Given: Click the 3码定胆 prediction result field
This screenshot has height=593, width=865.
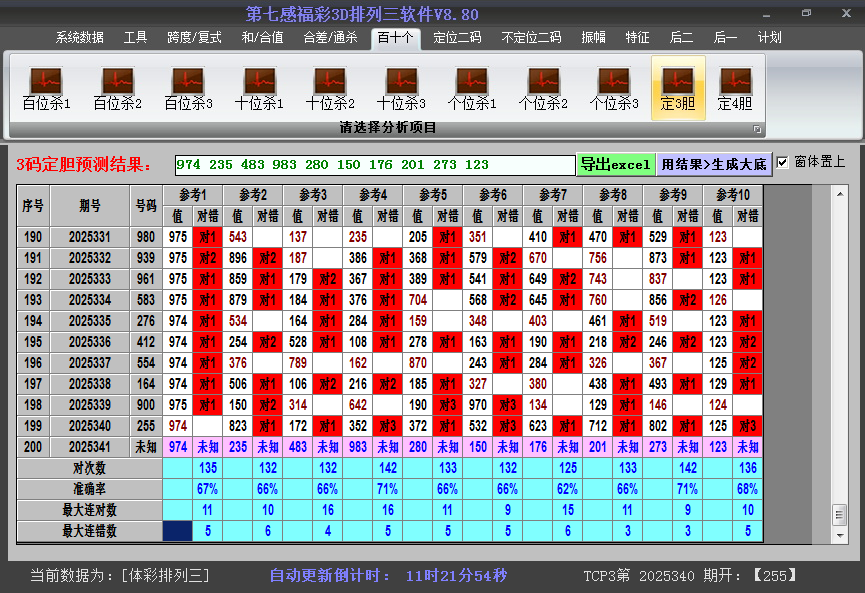Looking at the screenshot, I should pyautogui.click(x=374, y=164).
